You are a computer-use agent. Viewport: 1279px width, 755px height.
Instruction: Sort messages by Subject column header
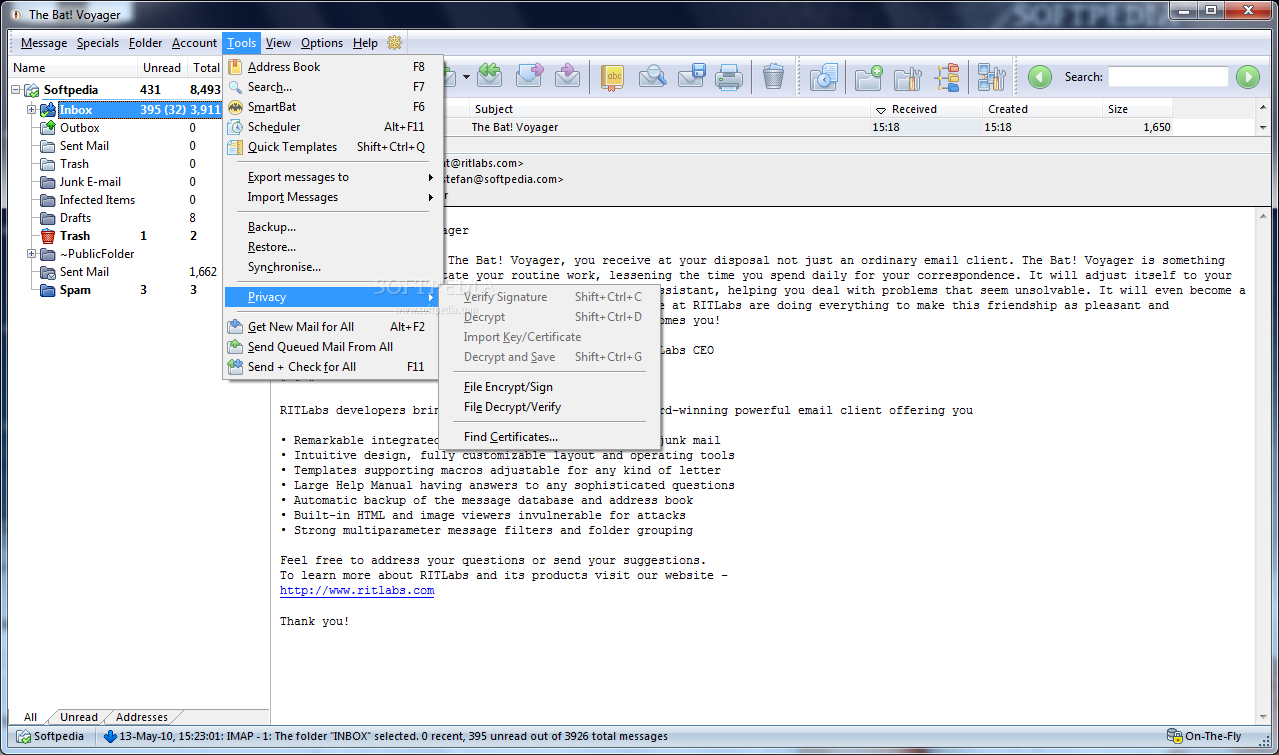click(x=669, y=109)
